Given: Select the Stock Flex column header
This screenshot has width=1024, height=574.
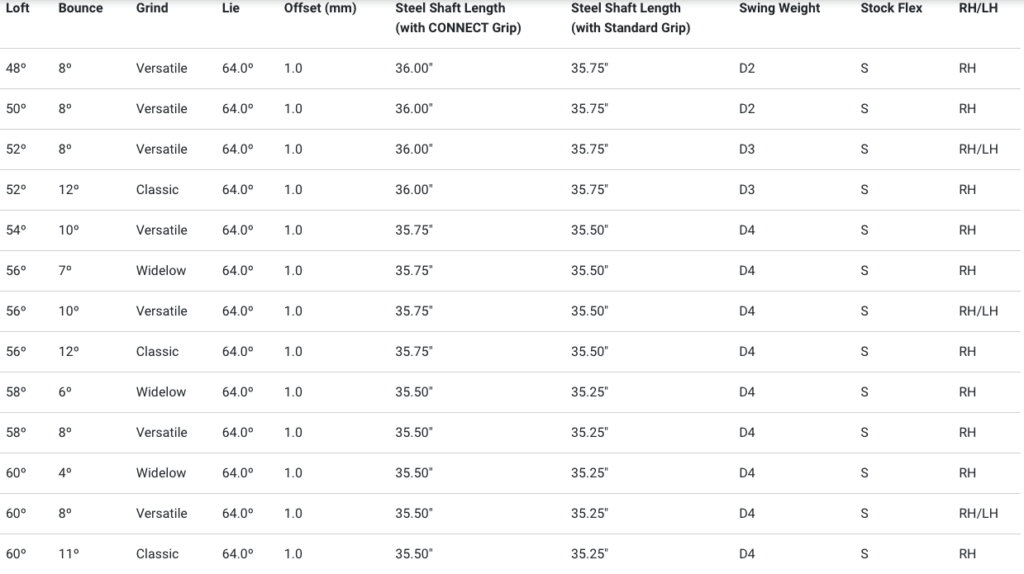Looking at the screenshot, I should (891, 8).
